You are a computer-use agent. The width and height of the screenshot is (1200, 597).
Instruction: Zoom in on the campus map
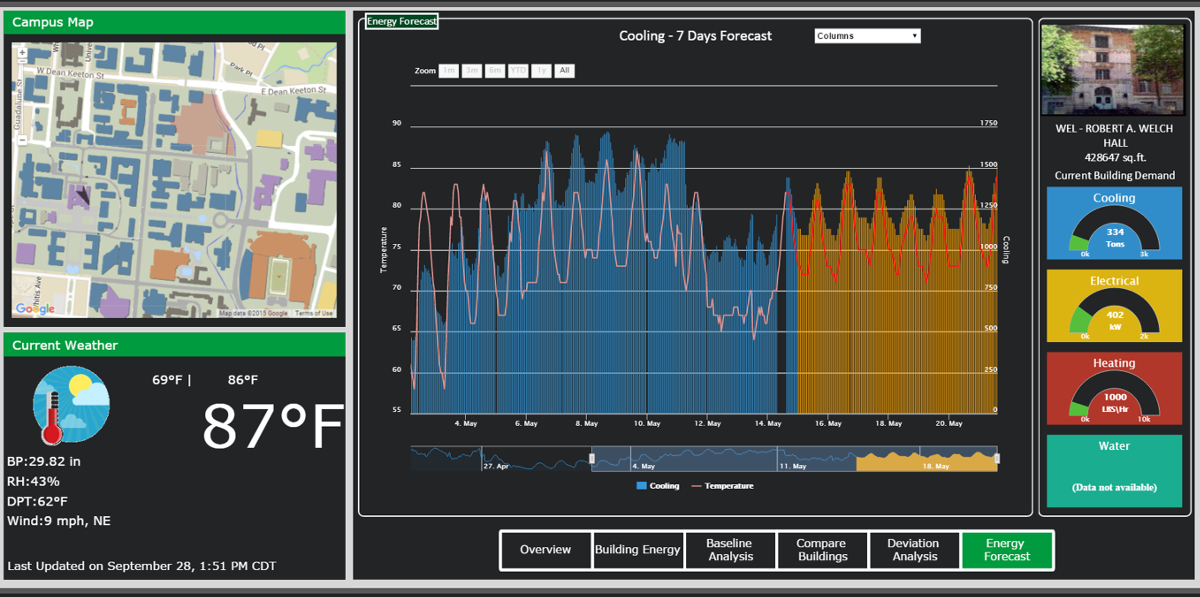[x=21, y=125]
